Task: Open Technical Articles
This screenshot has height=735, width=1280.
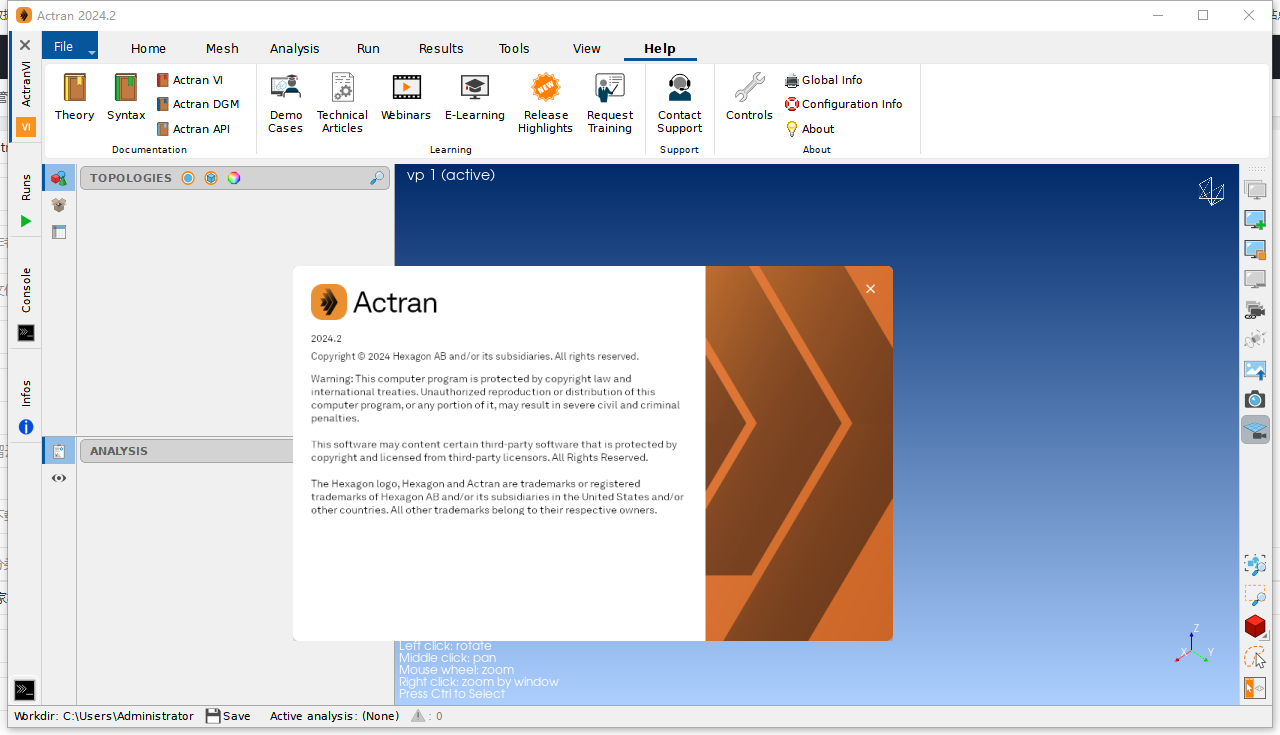Action: pyautogui.click(x=342, y=103)
